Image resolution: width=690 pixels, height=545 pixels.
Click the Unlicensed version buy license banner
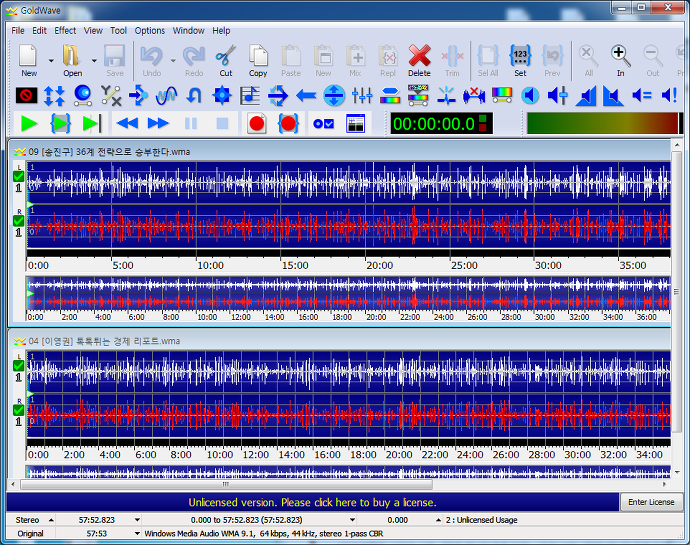[312, 502]
